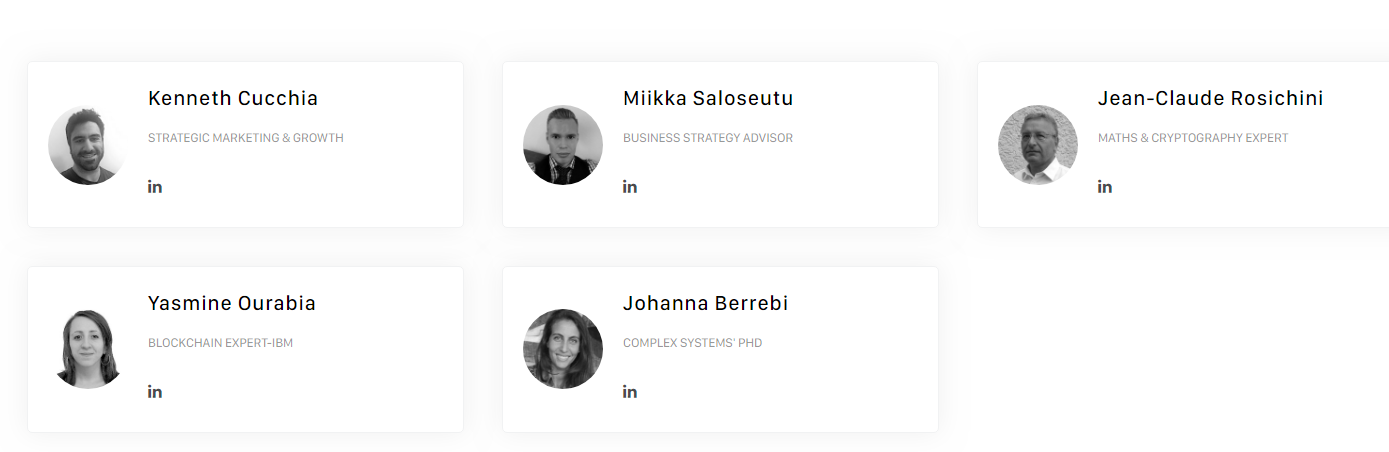1389x452 pixels.
Task: Click Yasmine Ourabia's profile photo
Action: click(88, 349)
